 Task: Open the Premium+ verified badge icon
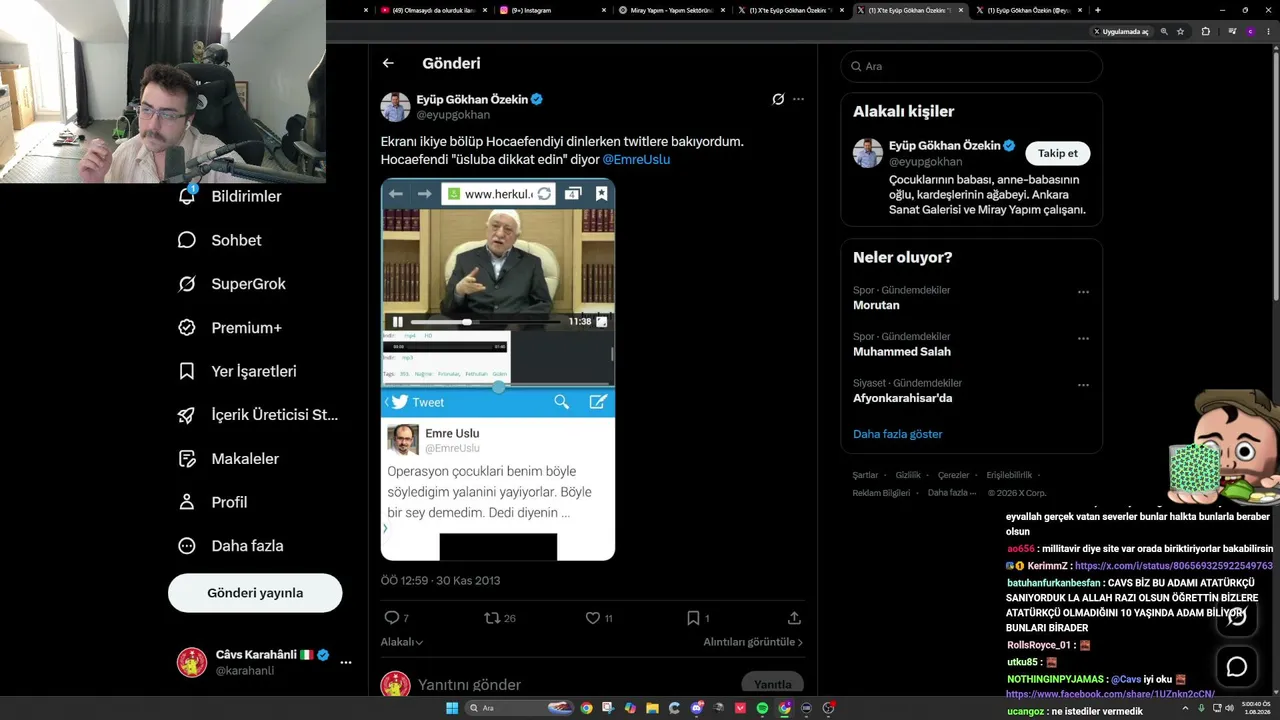[187, 328]
